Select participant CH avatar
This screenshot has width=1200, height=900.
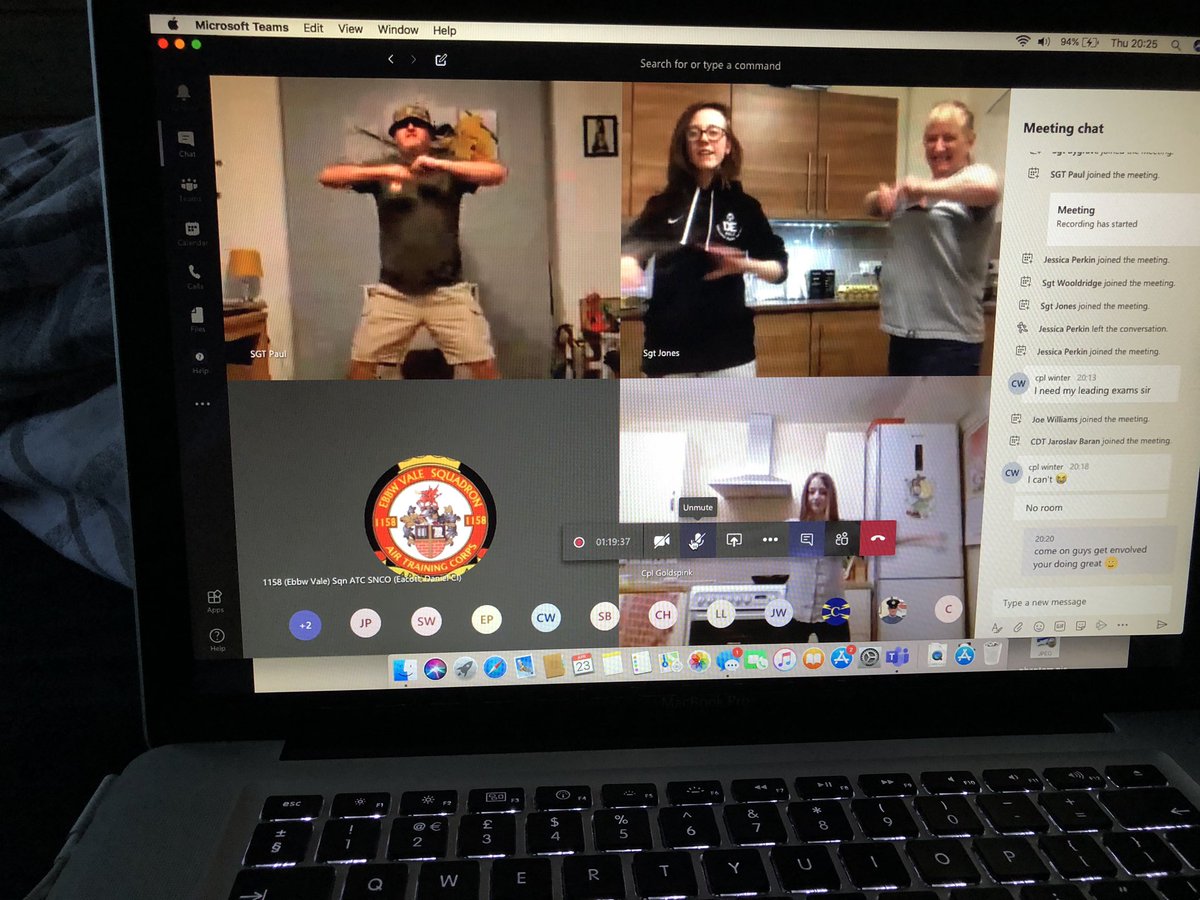tap(662, 614)
